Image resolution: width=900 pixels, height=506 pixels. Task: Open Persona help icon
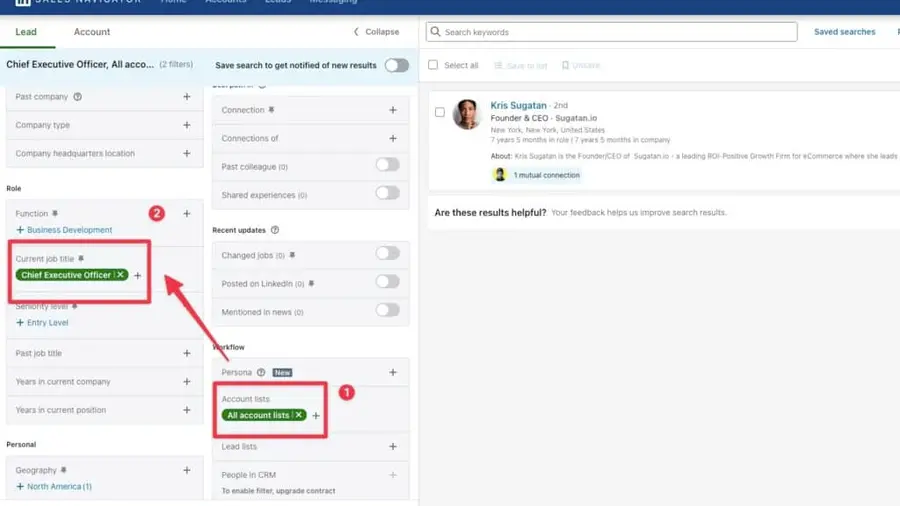(261, 372)
